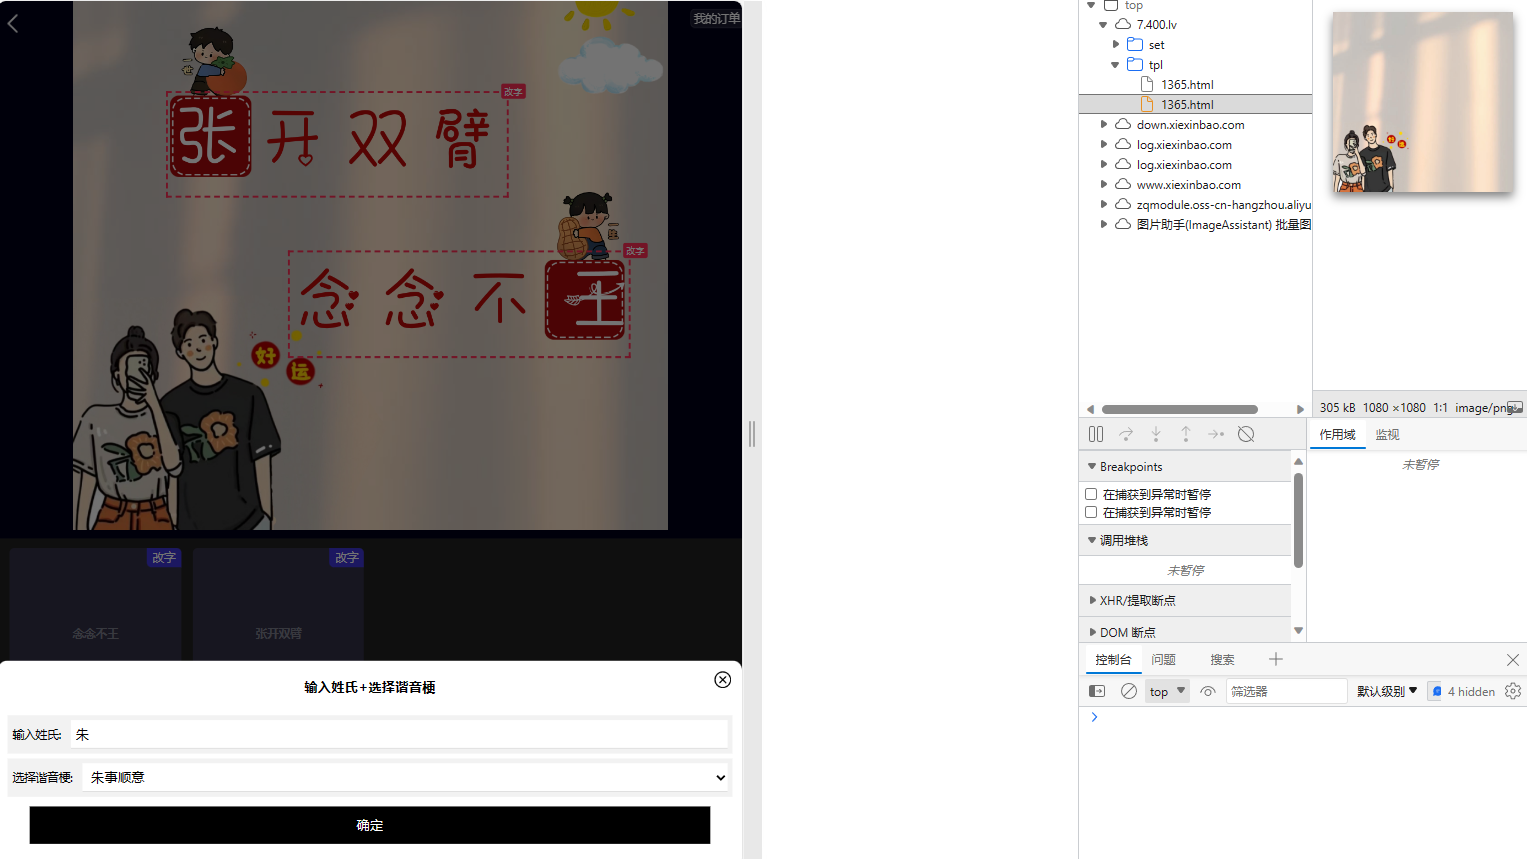Collapse the 7.400.lv tree node

pos(1103,24)
